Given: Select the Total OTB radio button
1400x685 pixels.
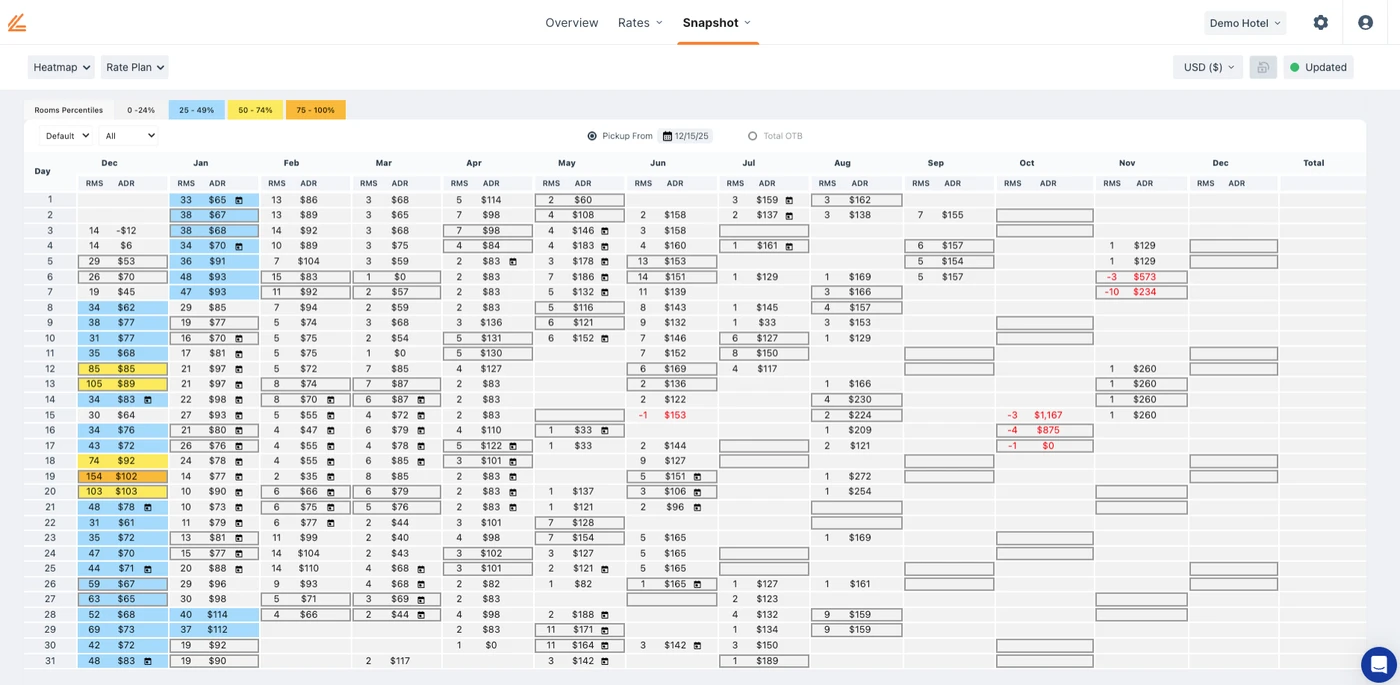Looking at the screenshot, I should (x=751, y=135).
